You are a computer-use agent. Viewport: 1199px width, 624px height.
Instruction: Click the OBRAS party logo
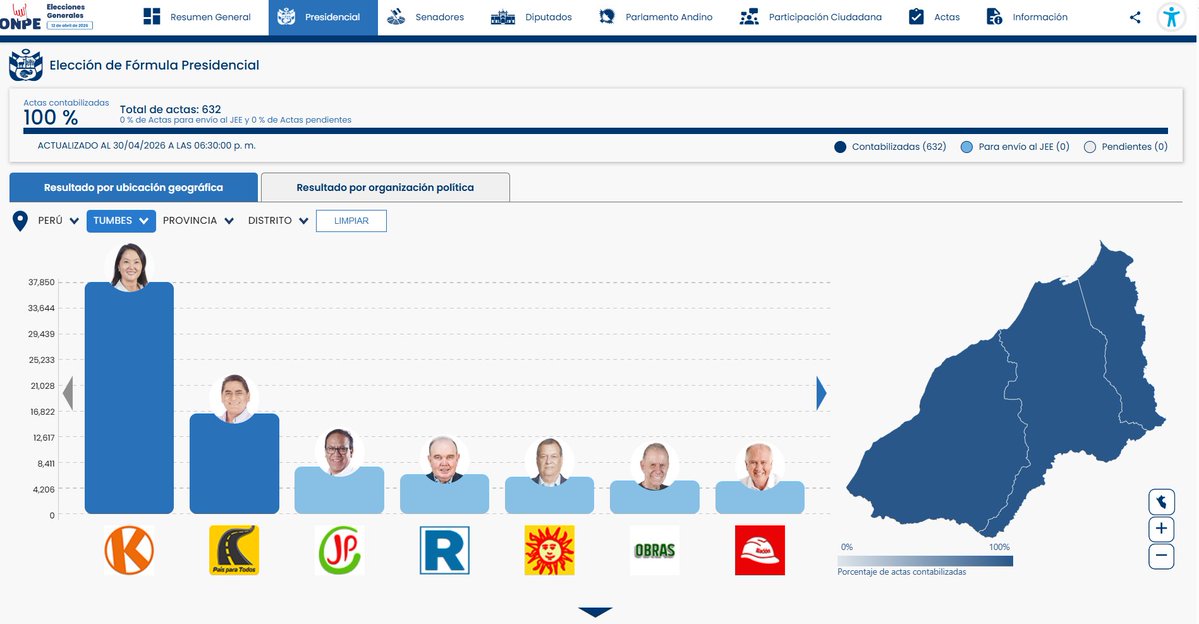click(x=655, y=550)
